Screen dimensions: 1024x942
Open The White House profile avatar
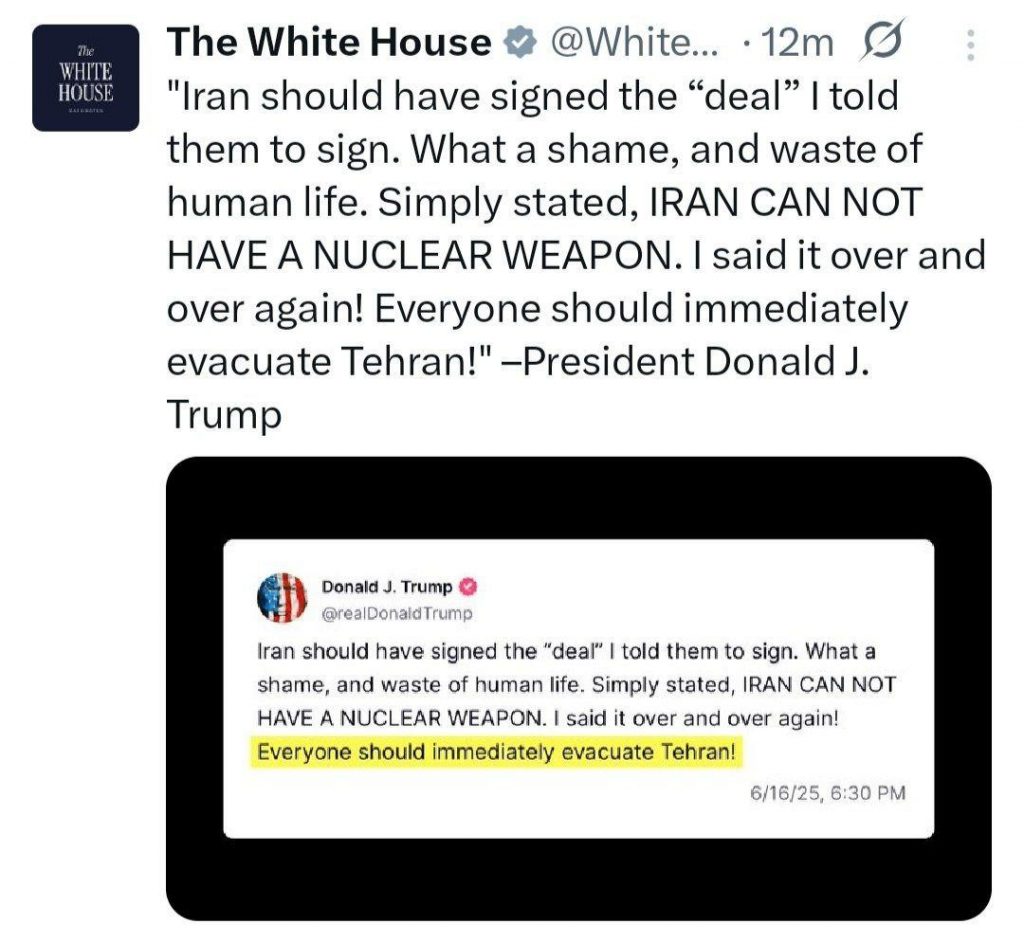(x=86, y=78)
